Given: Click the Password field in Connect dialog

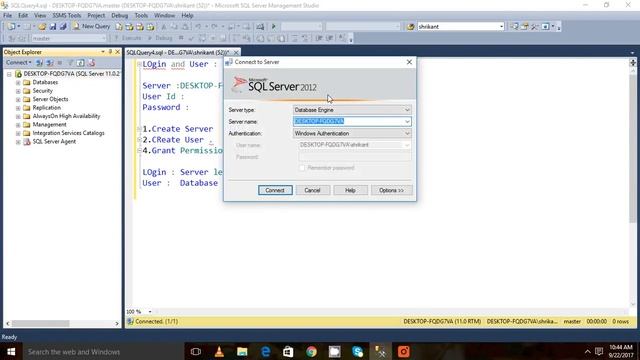Looking at the screenshot, I should coord(355,157).
